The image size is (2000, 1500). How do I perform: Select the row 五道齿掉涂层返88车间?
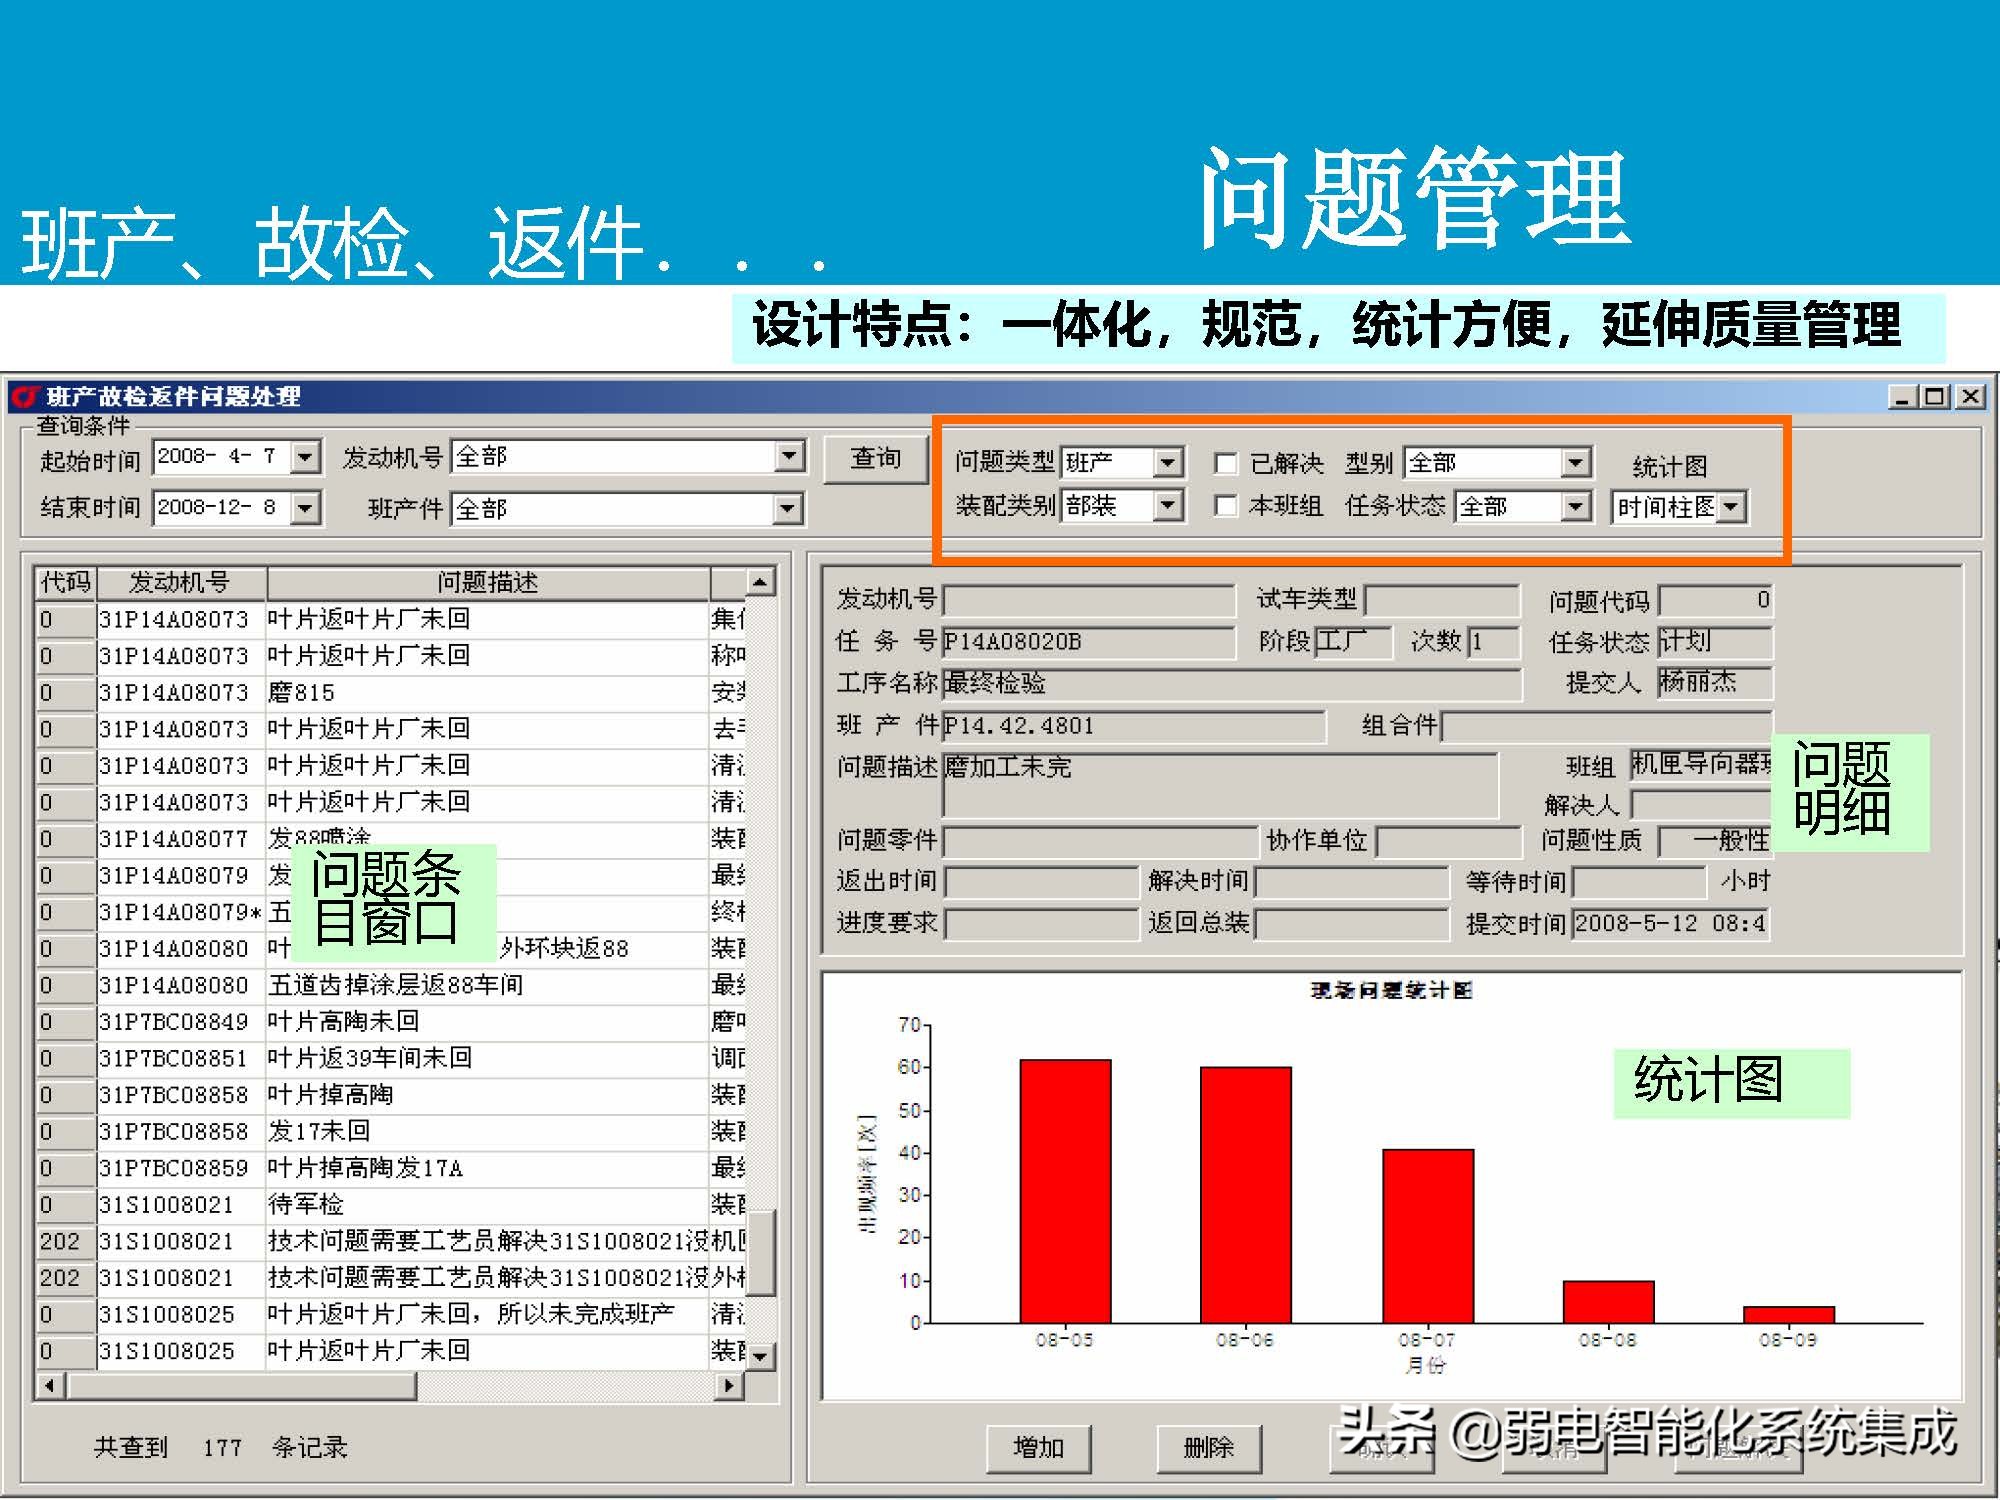[x=390, y=985]
